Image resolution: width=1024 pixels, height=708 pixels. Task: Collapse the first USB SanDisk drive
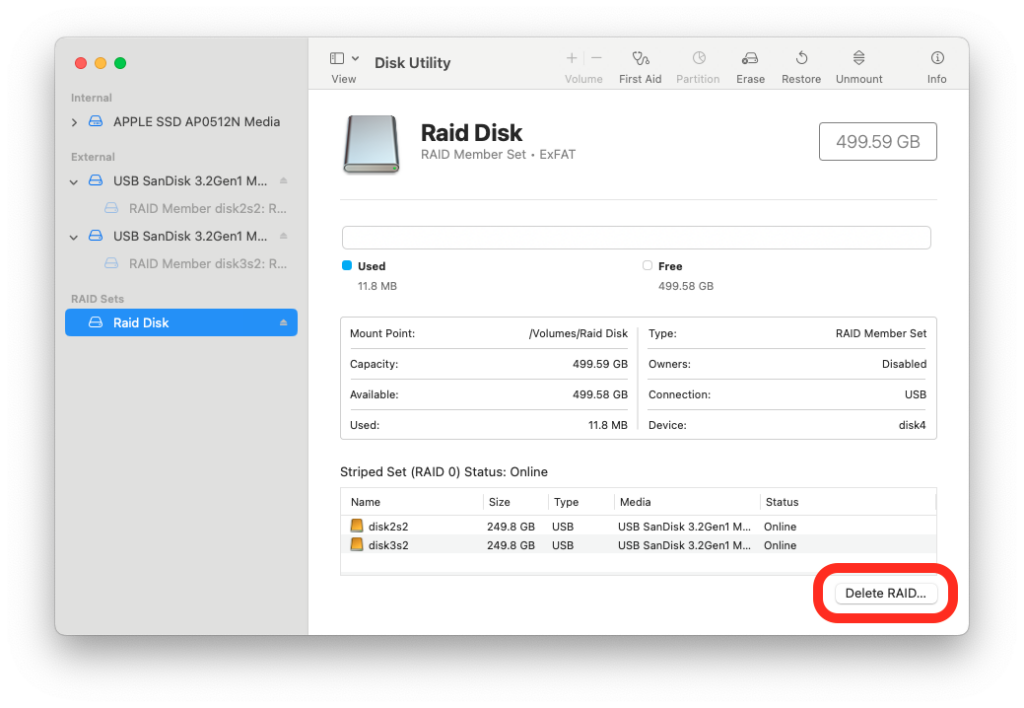[73, 181]
